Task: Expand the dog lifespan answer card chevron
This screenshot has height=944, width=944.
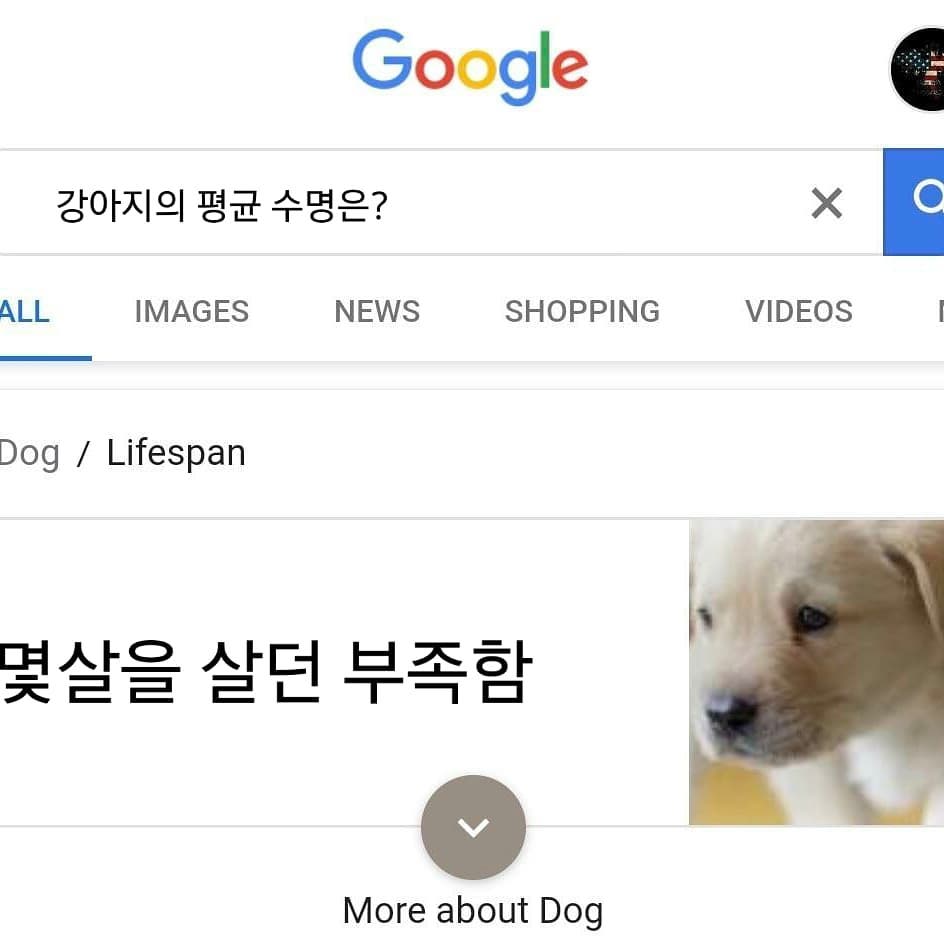Action: tap(473, 827)
